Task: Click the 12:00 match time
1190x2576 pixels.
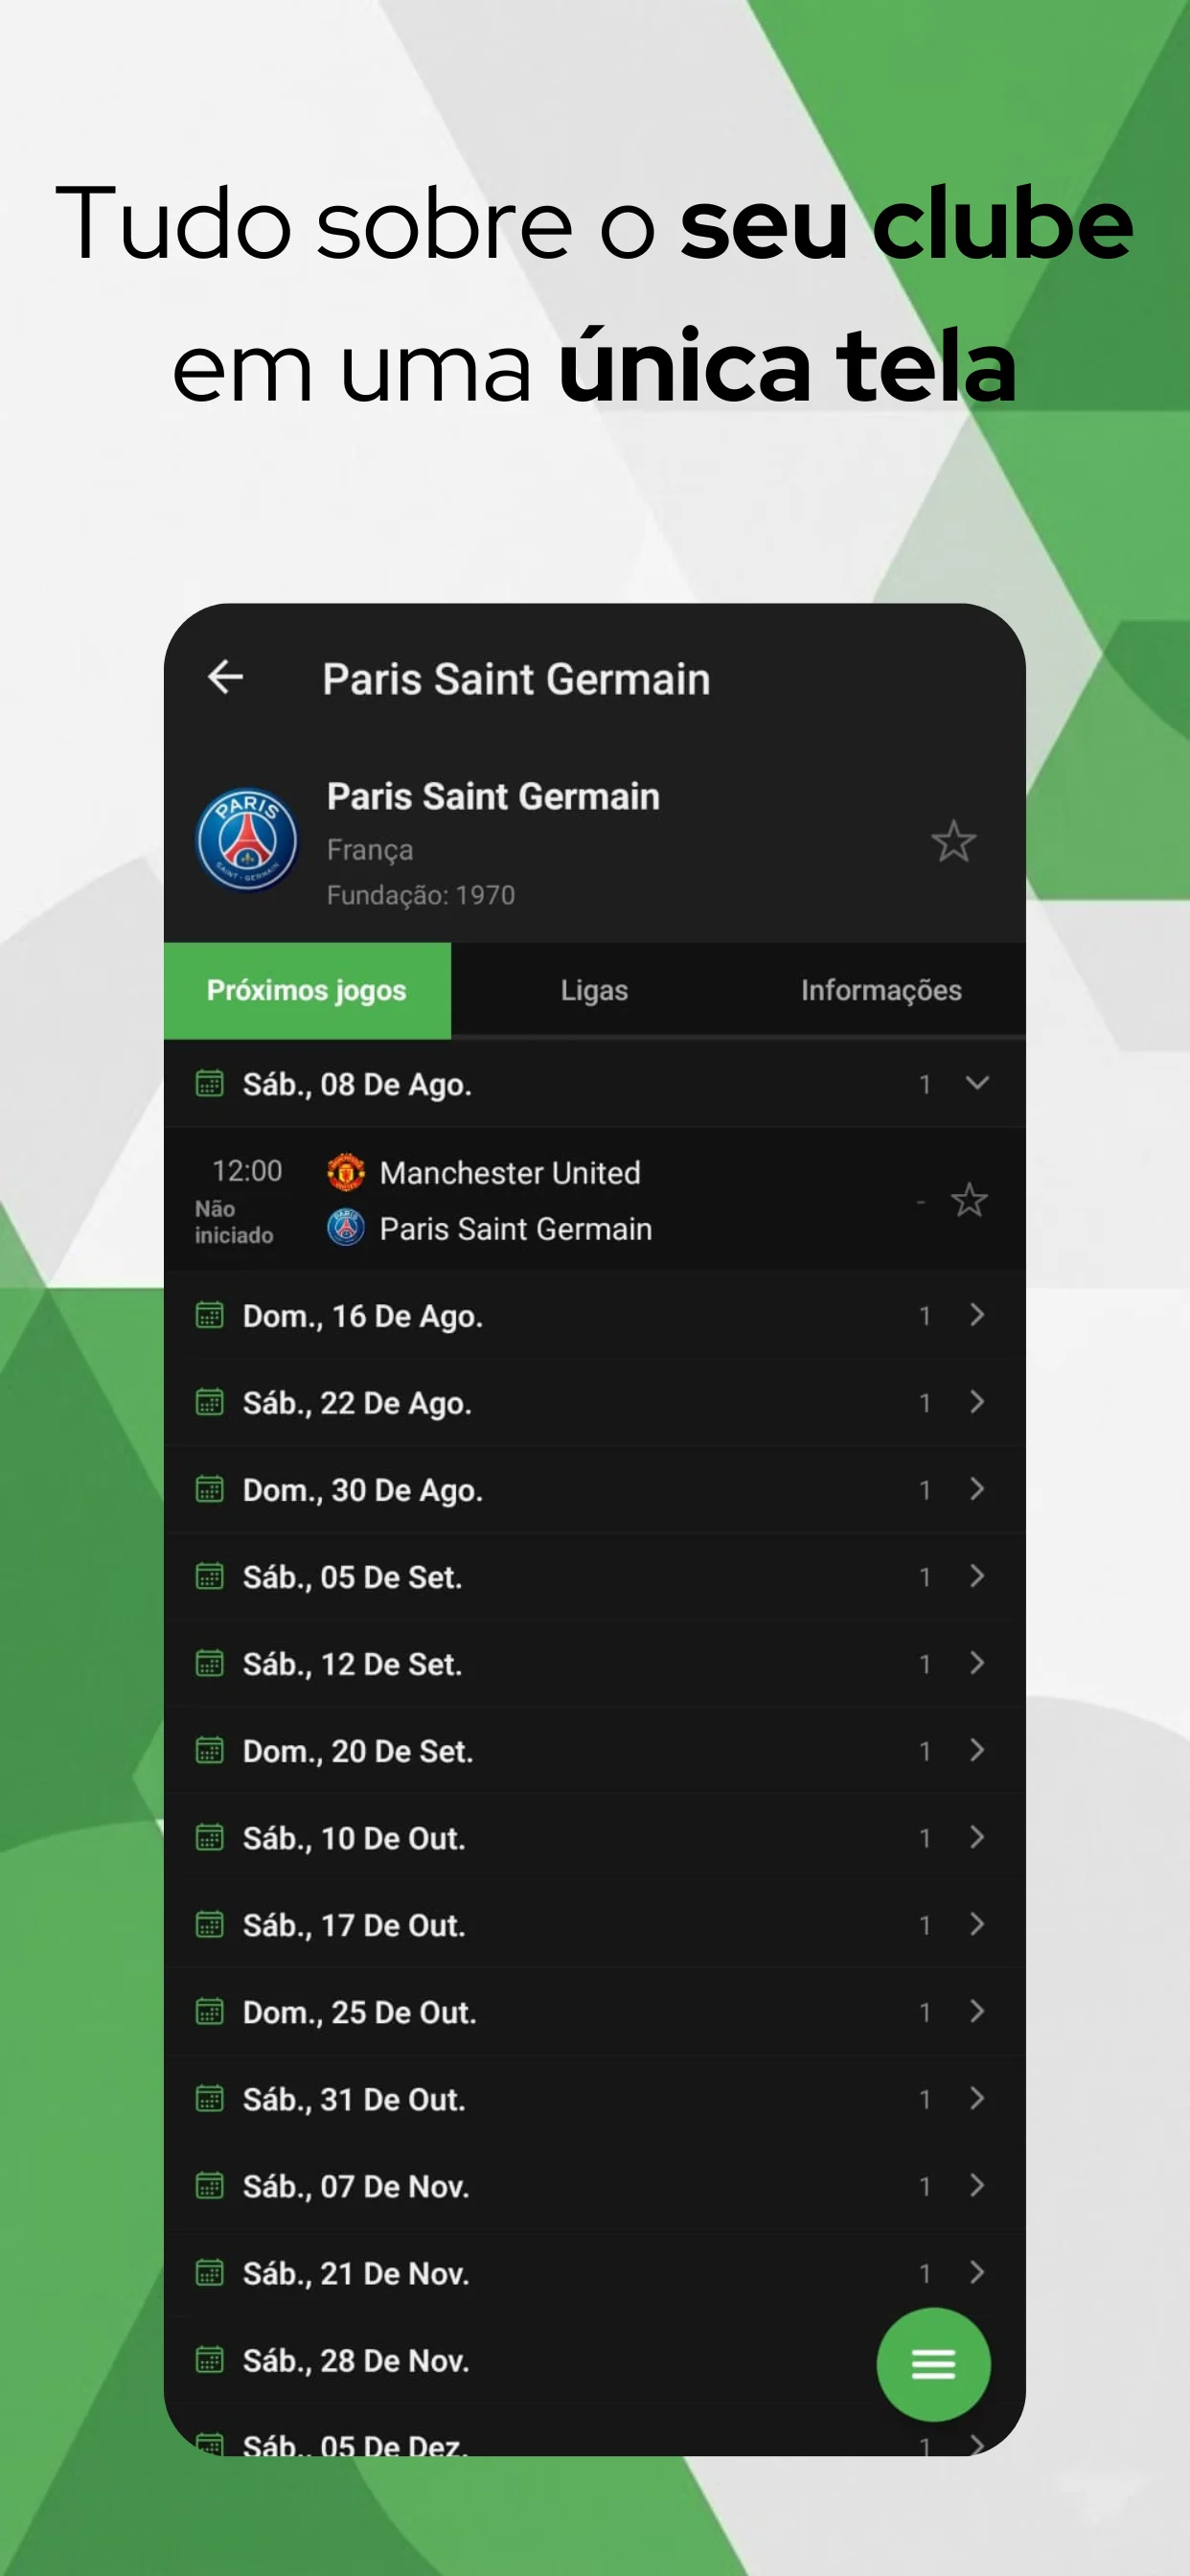Action: coord(247,1170)
